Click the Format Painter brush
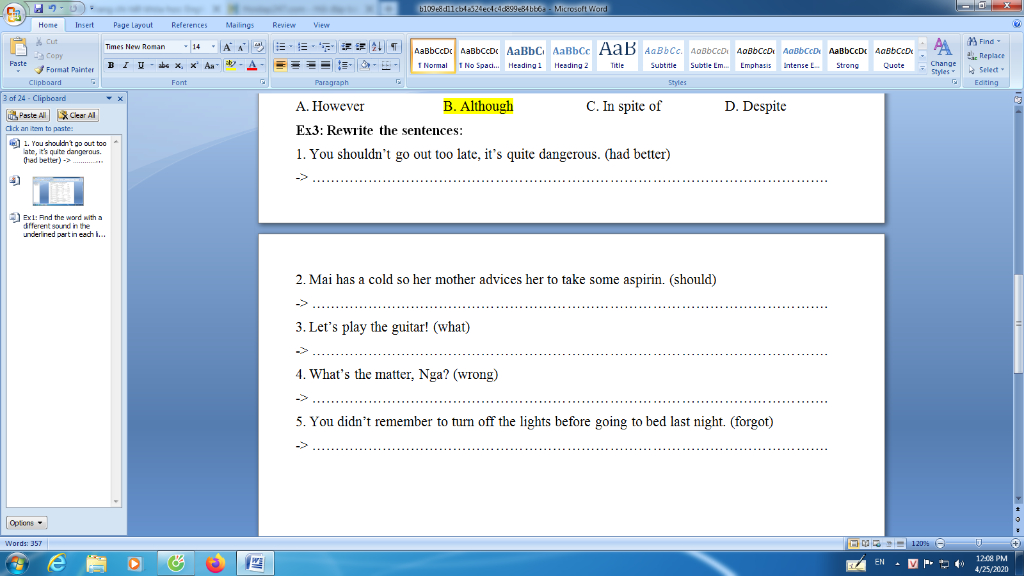This screenshot has width=1024, height=576. (39, 69)
